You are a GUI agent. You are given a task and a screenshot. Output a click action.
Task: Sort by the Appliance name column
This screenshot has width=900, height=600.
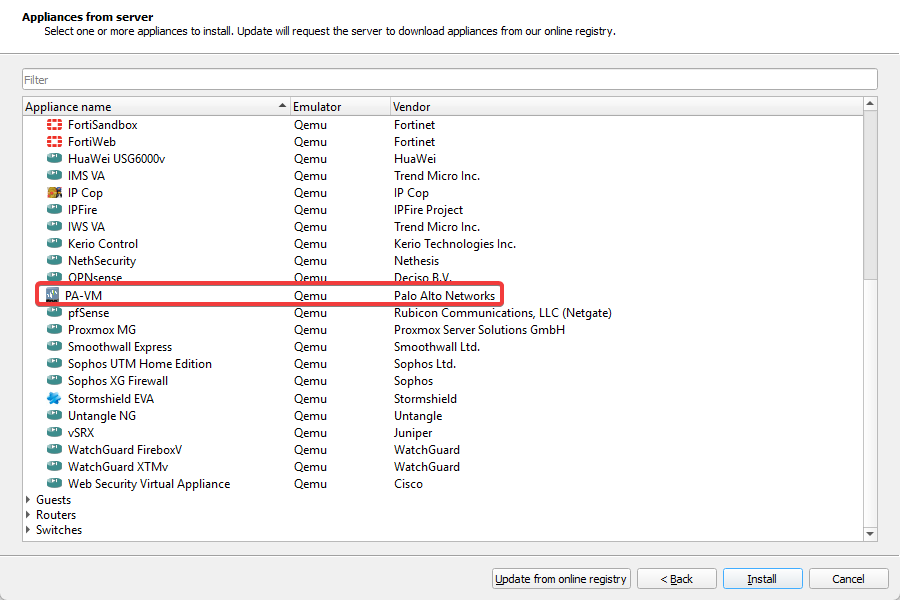[x=156, y=107]
